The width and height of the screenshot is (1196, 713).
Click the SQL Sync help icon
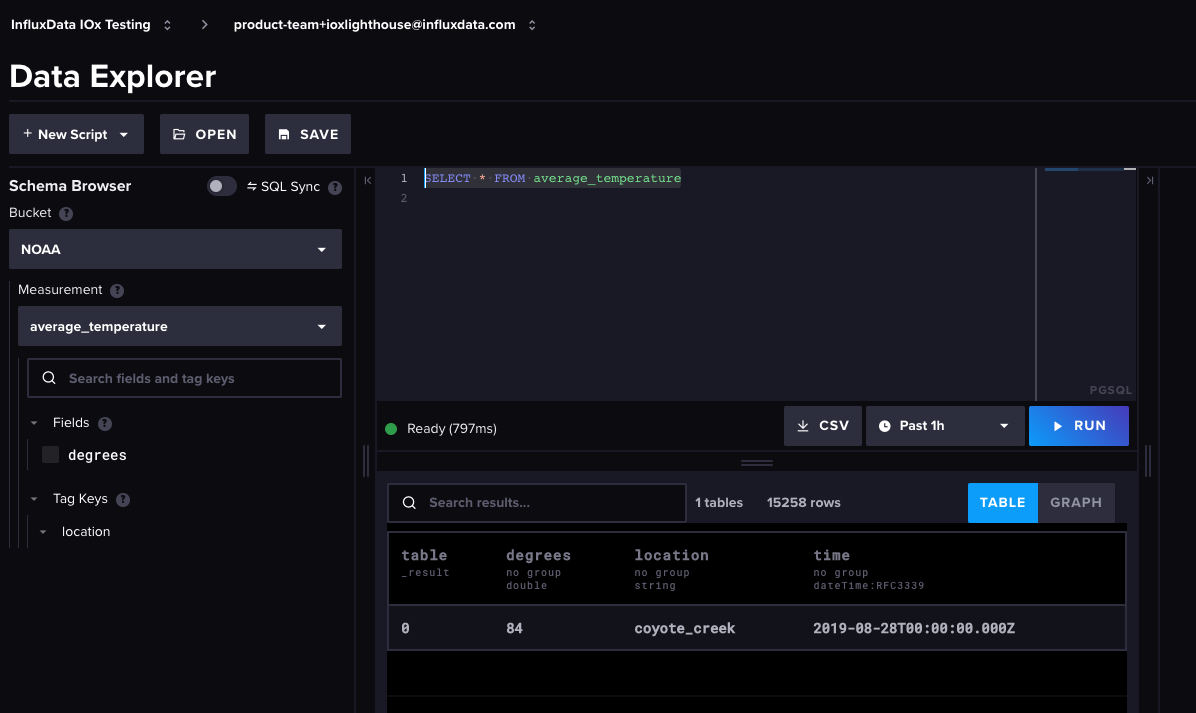(x=335, y=186)
